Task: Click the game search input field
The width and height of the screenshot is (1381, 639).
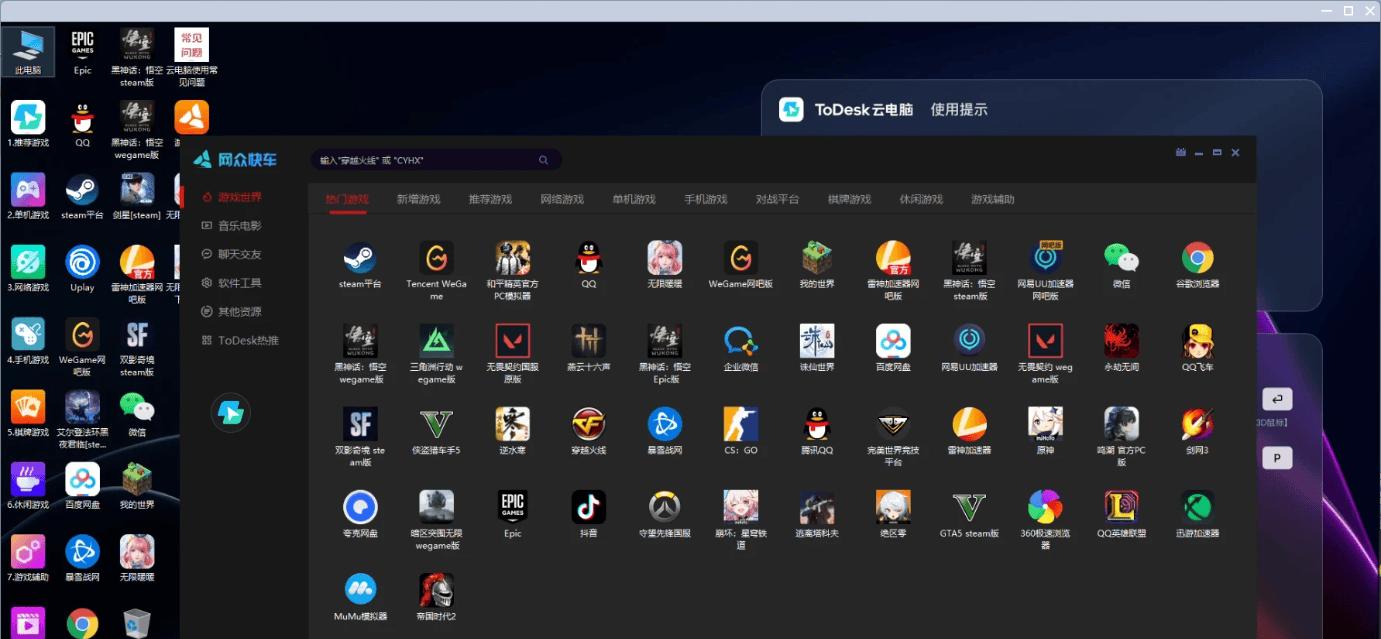Action: click(x=436, y=160)
